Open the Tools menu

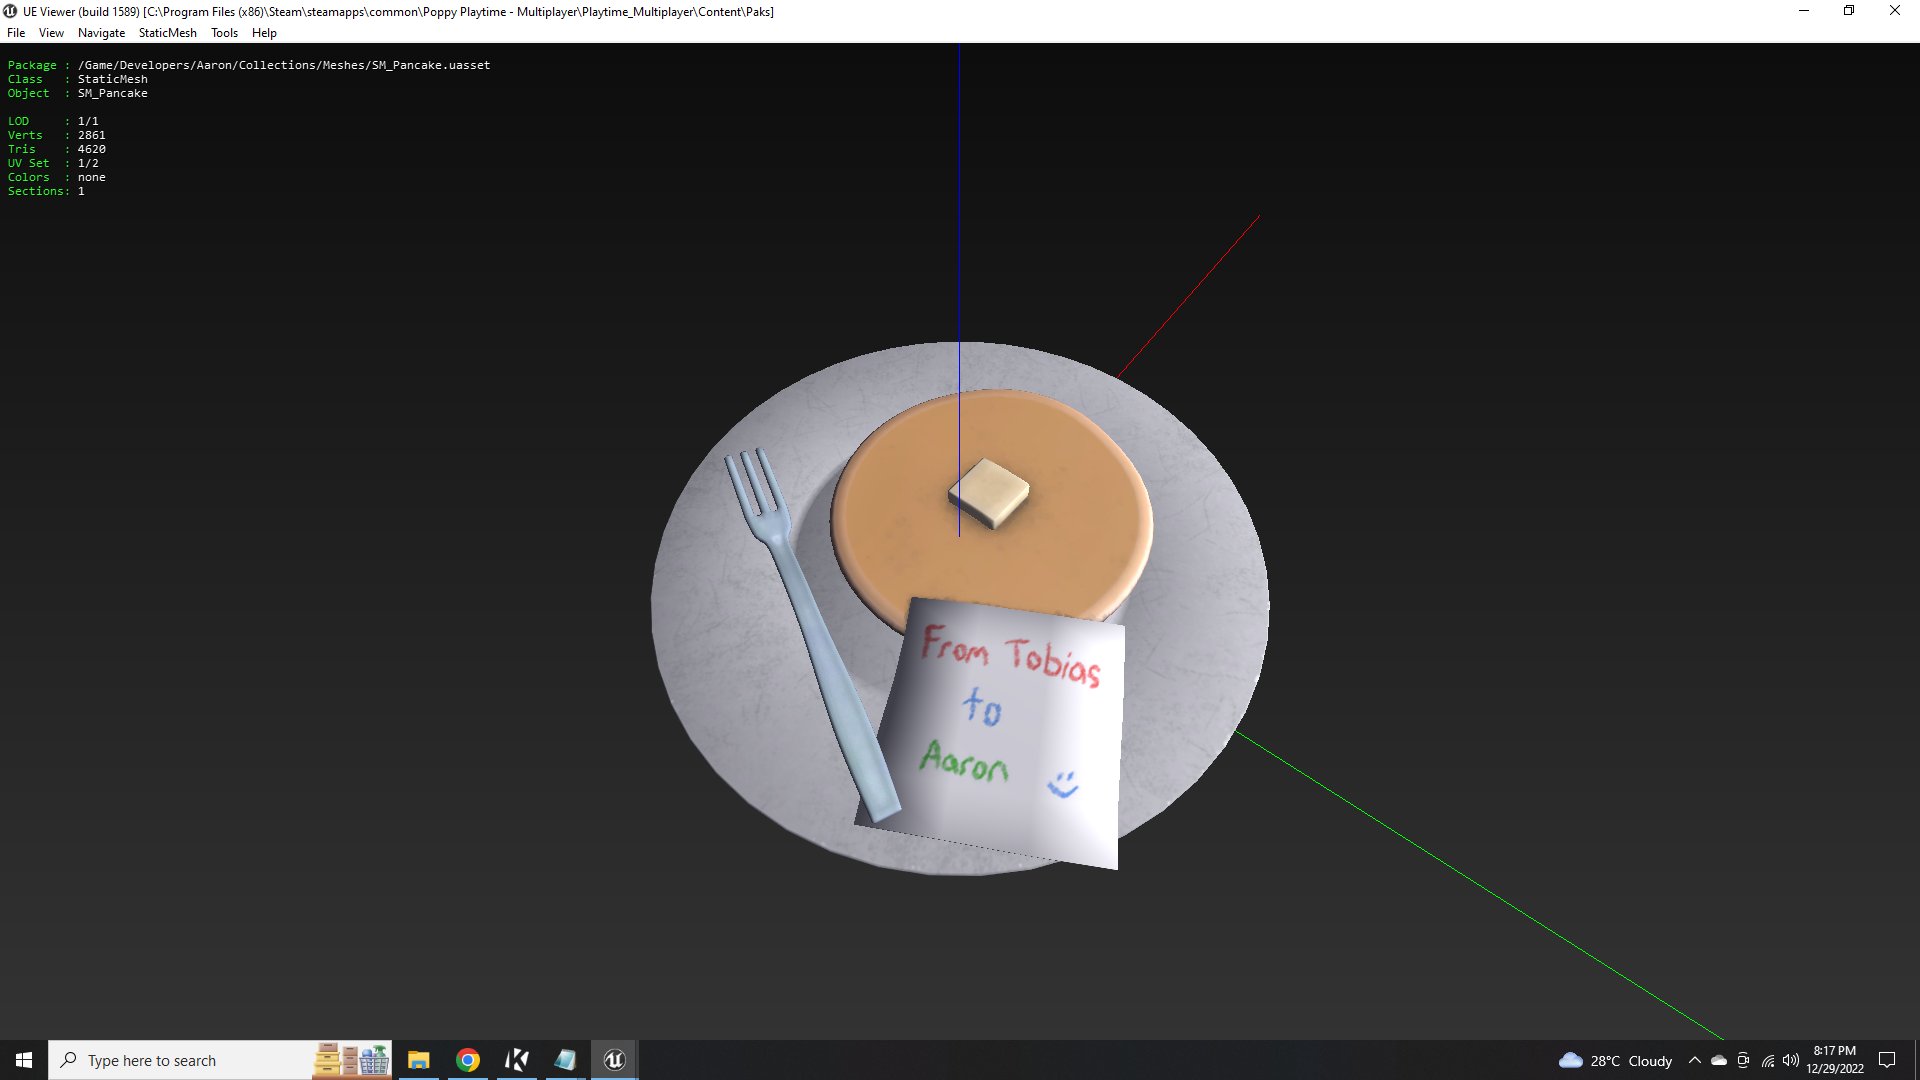tap(224, 33)
